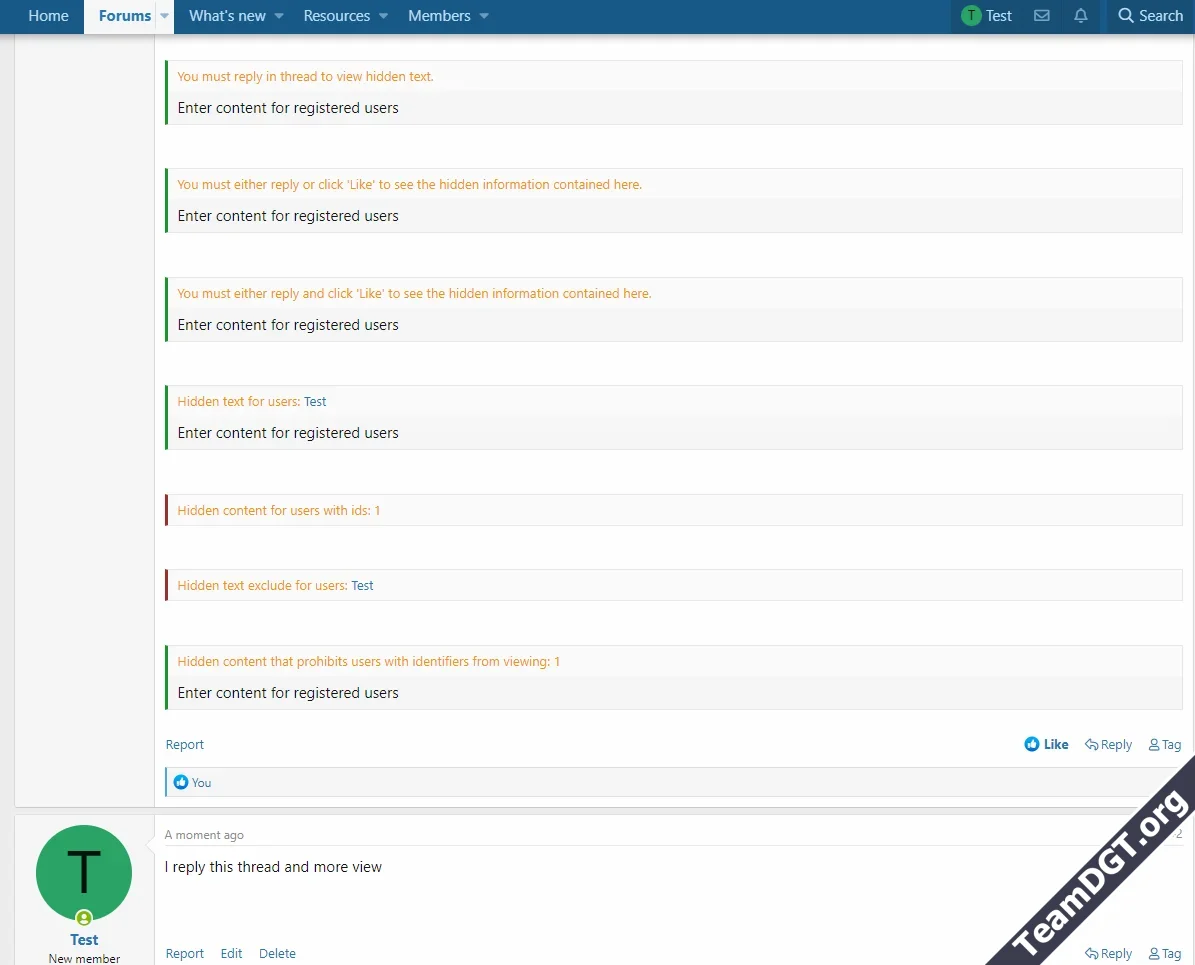Click the green T account avatar in navbar
Viewport: 1195px width, 965px height.
970,16
